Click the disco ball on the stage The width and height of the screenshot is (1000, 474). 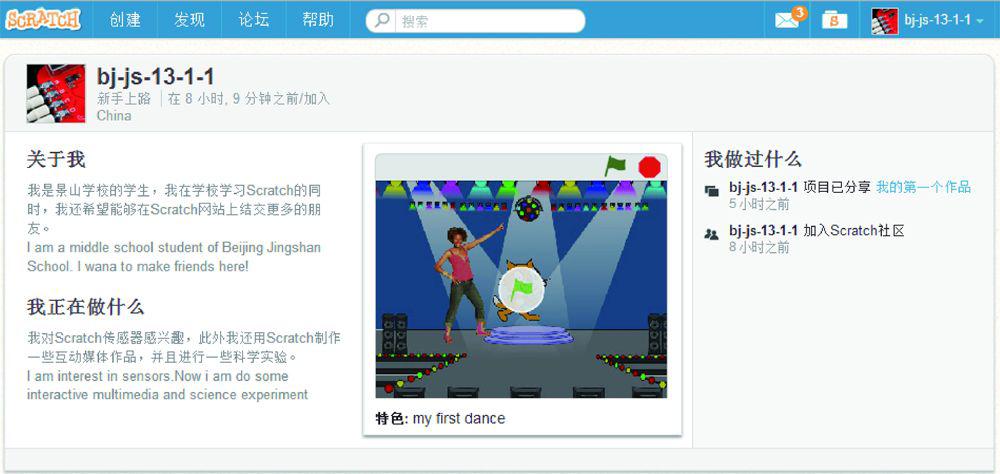[x=528, y=209]
